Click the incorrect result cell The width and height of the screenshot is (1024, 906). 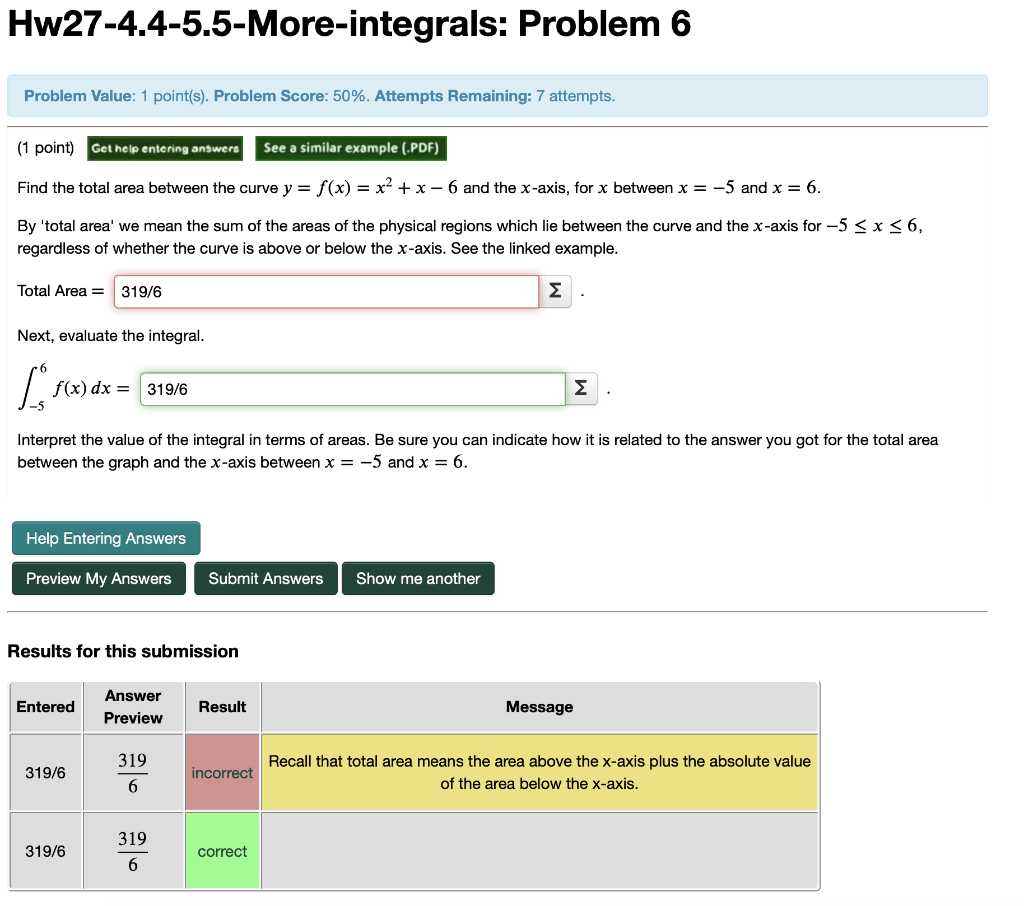(x=221, y=772)
